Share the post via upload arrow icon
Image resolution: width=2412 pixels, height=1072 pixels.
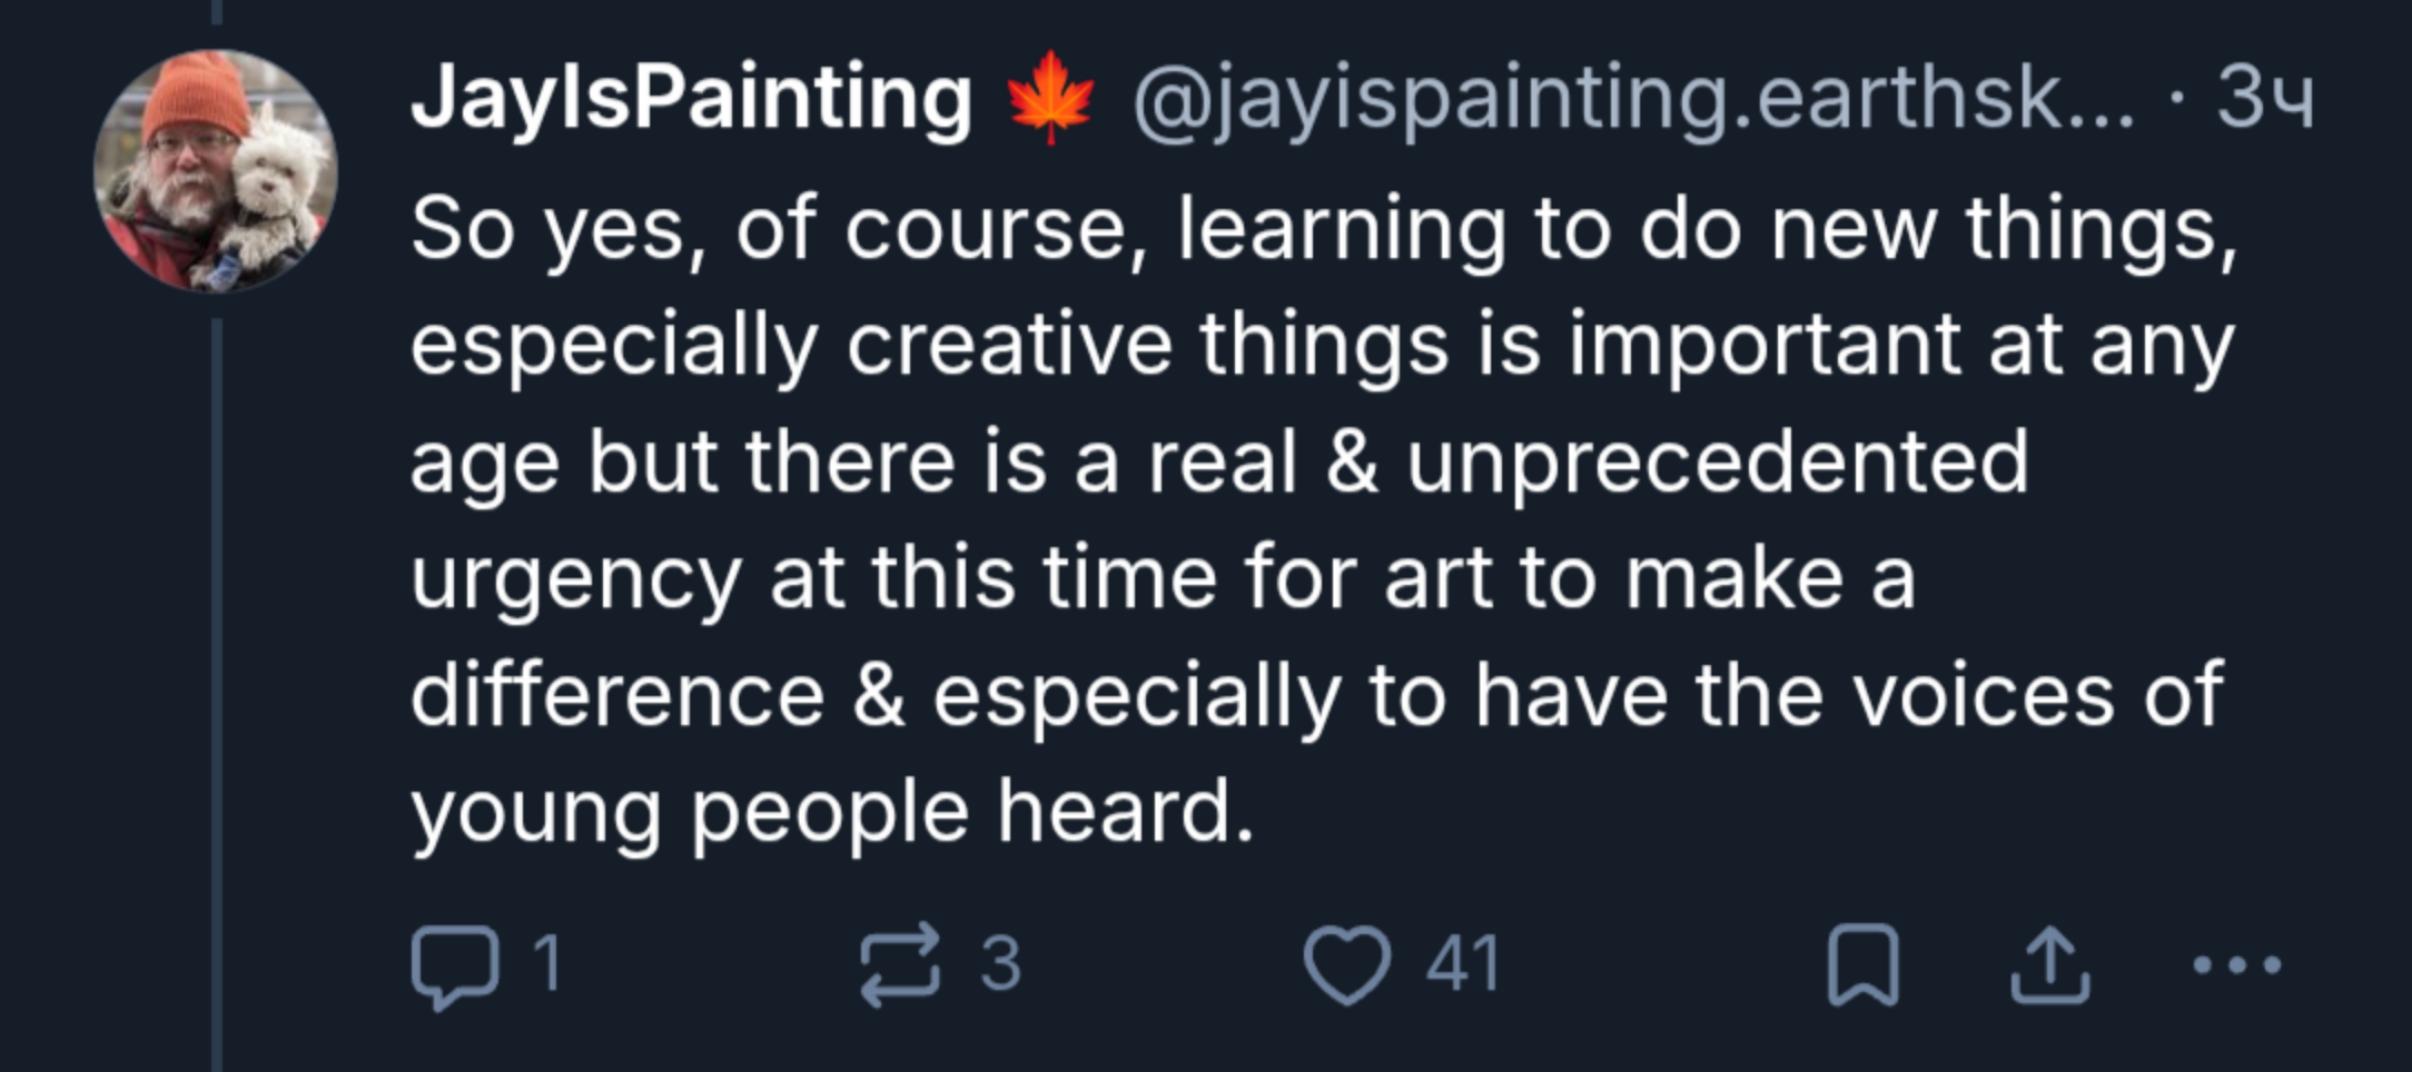(x=2050, y=964)
